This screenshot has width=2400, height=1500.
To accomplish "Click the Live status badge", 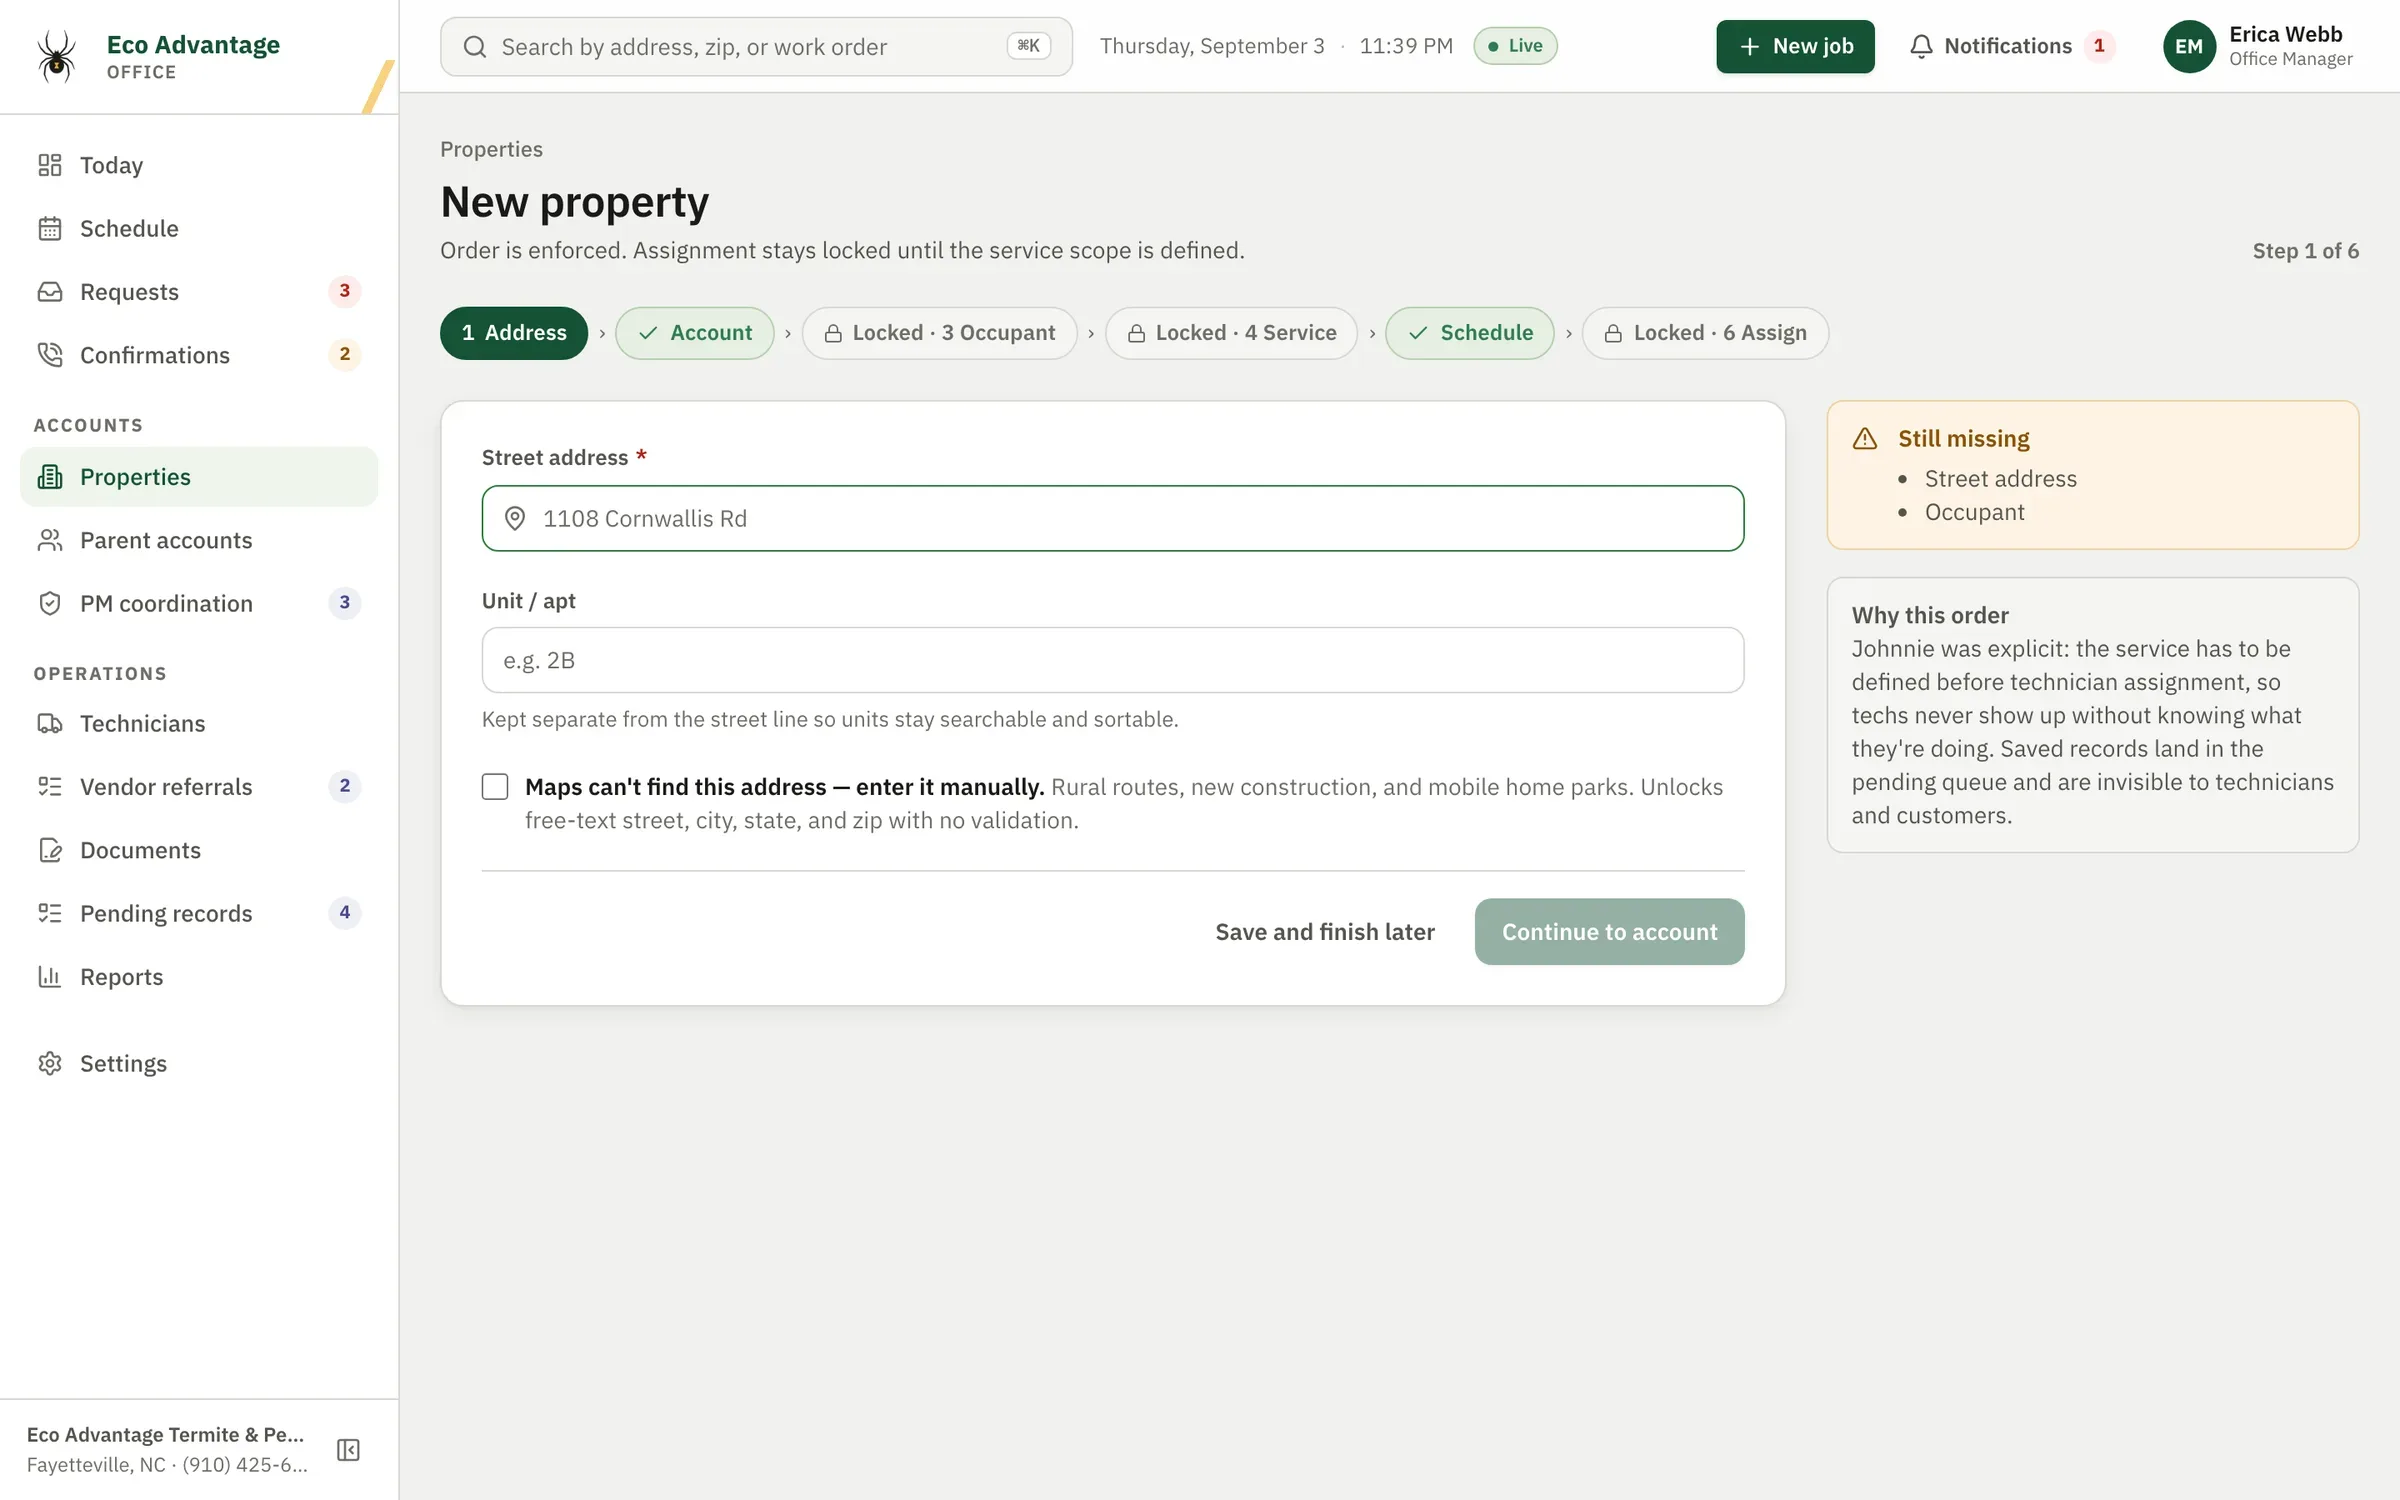I will click(1515, 46).
